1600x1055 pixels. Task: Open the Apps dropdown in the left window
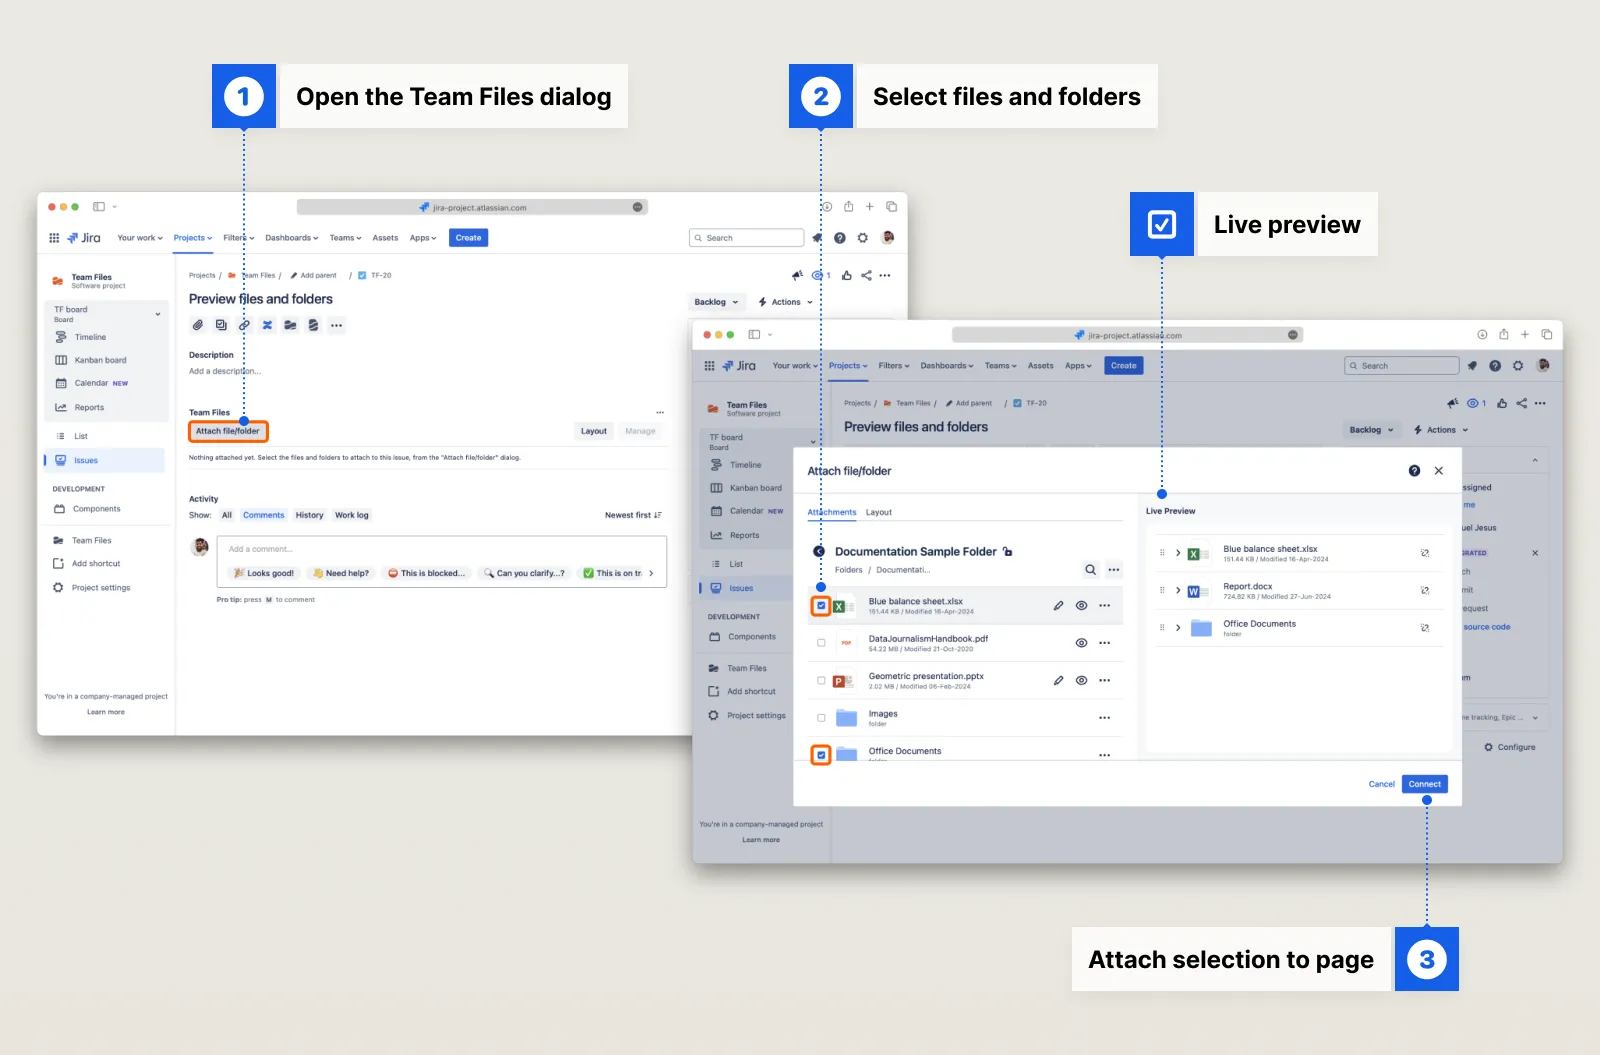point(423,238)
